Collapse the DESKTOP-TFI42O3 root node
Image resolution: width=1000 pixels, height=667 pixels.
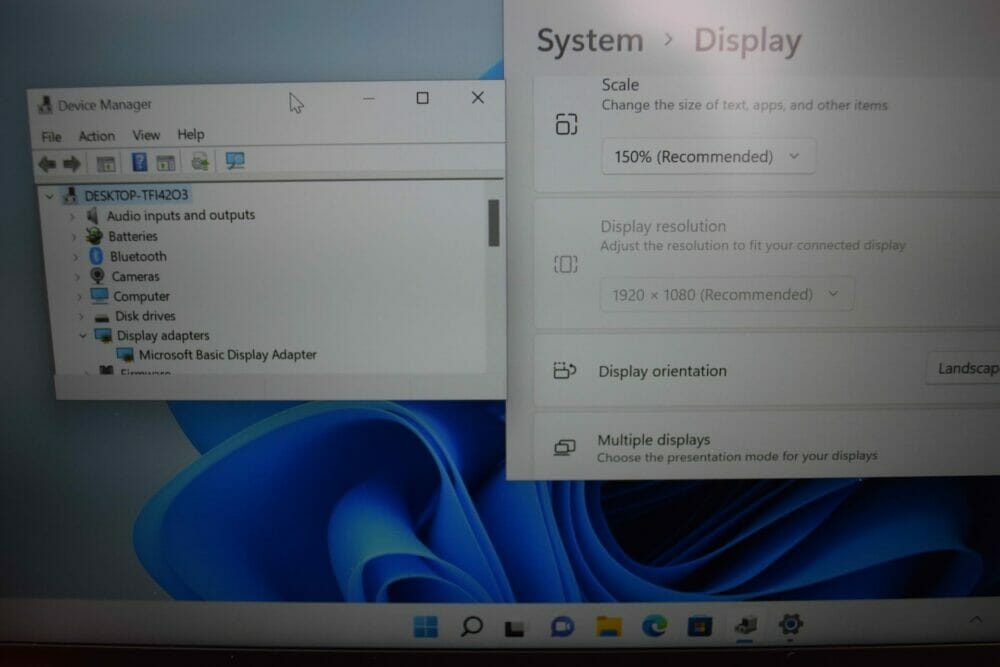50,196
